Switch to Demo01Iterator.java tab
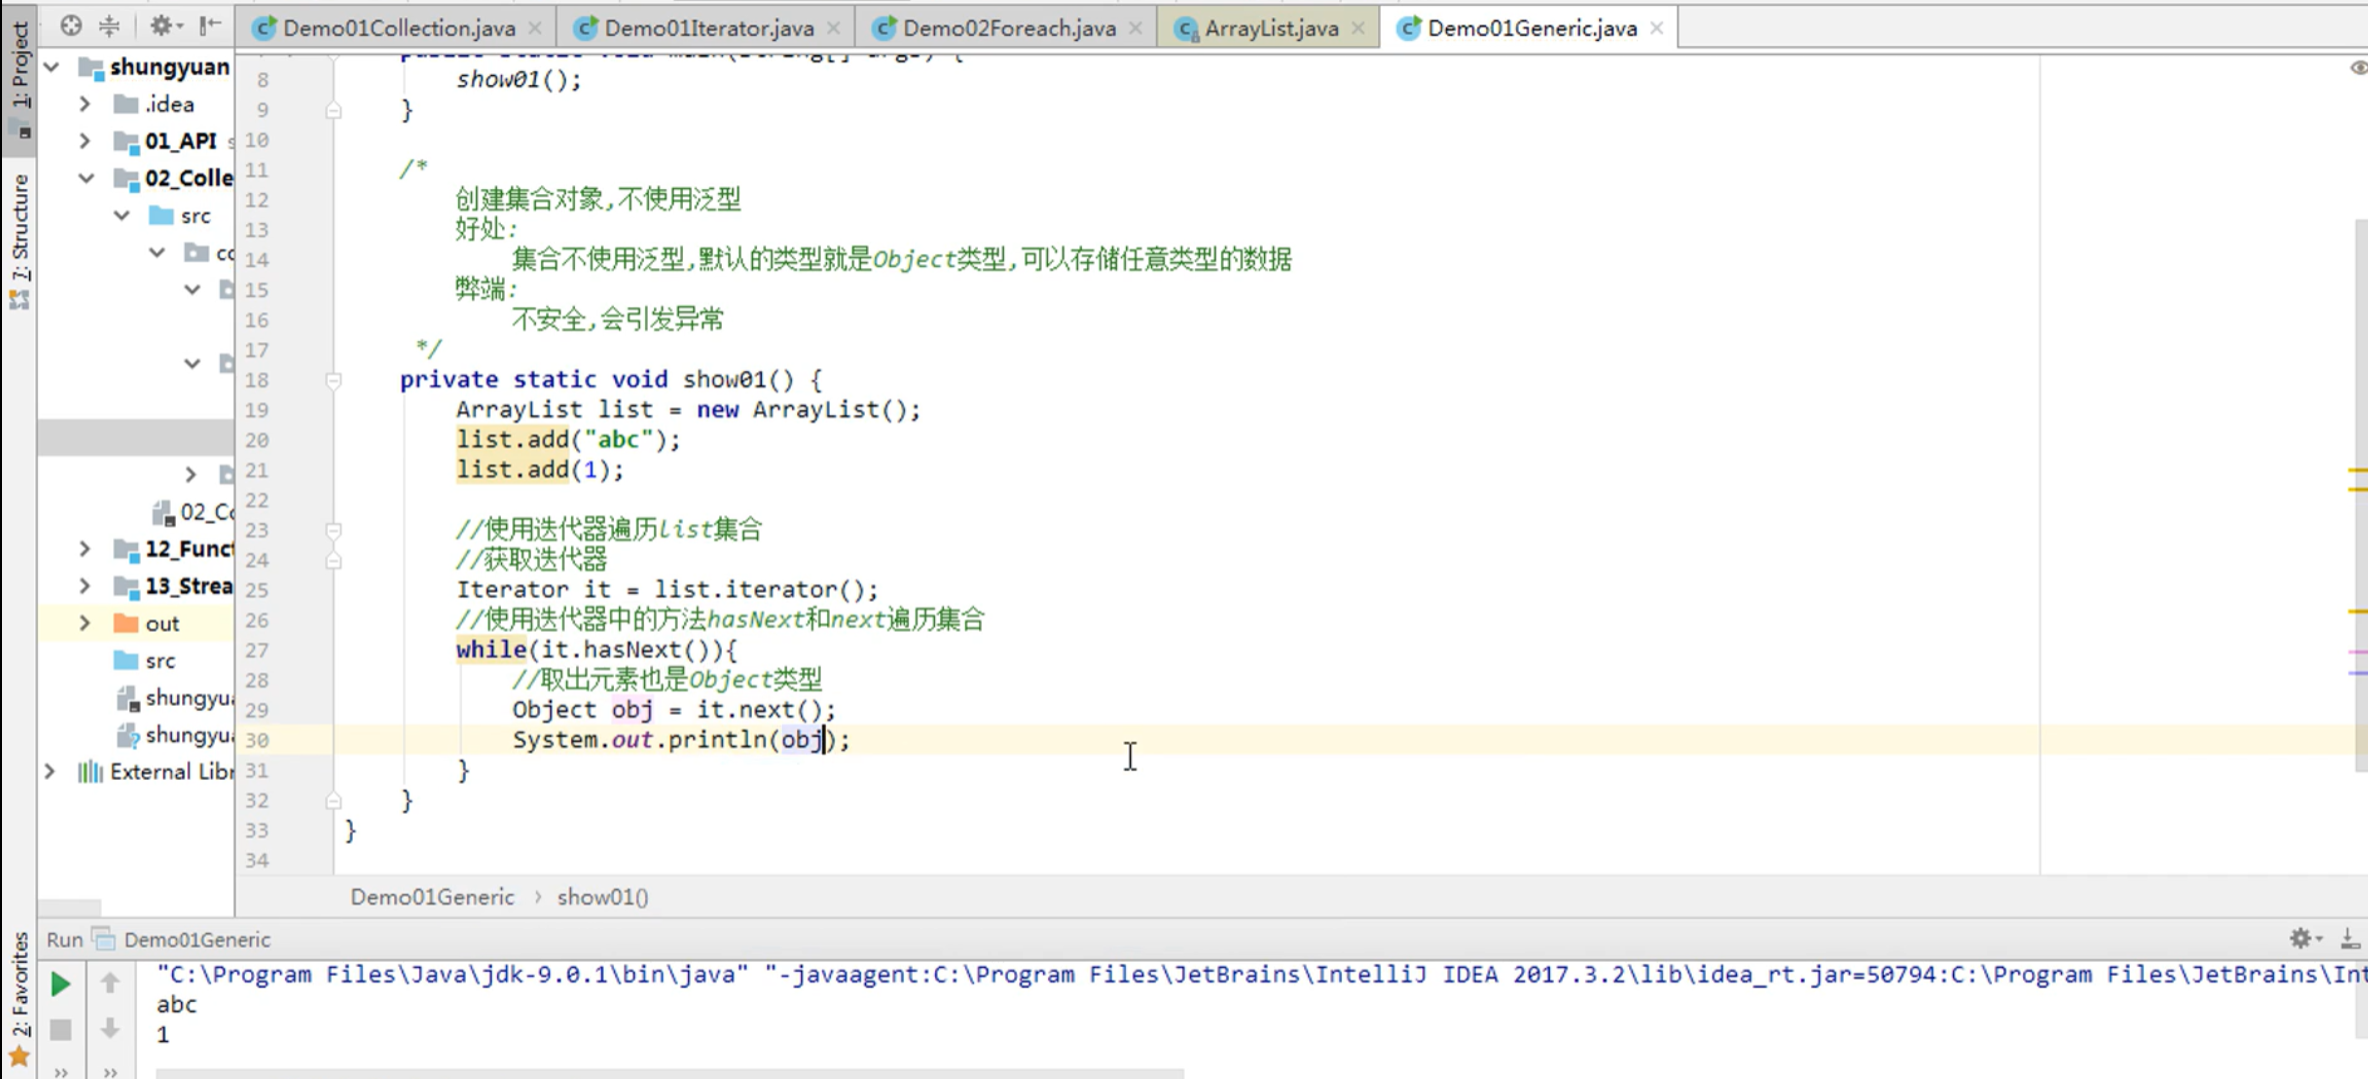 (x=708, y=28)
